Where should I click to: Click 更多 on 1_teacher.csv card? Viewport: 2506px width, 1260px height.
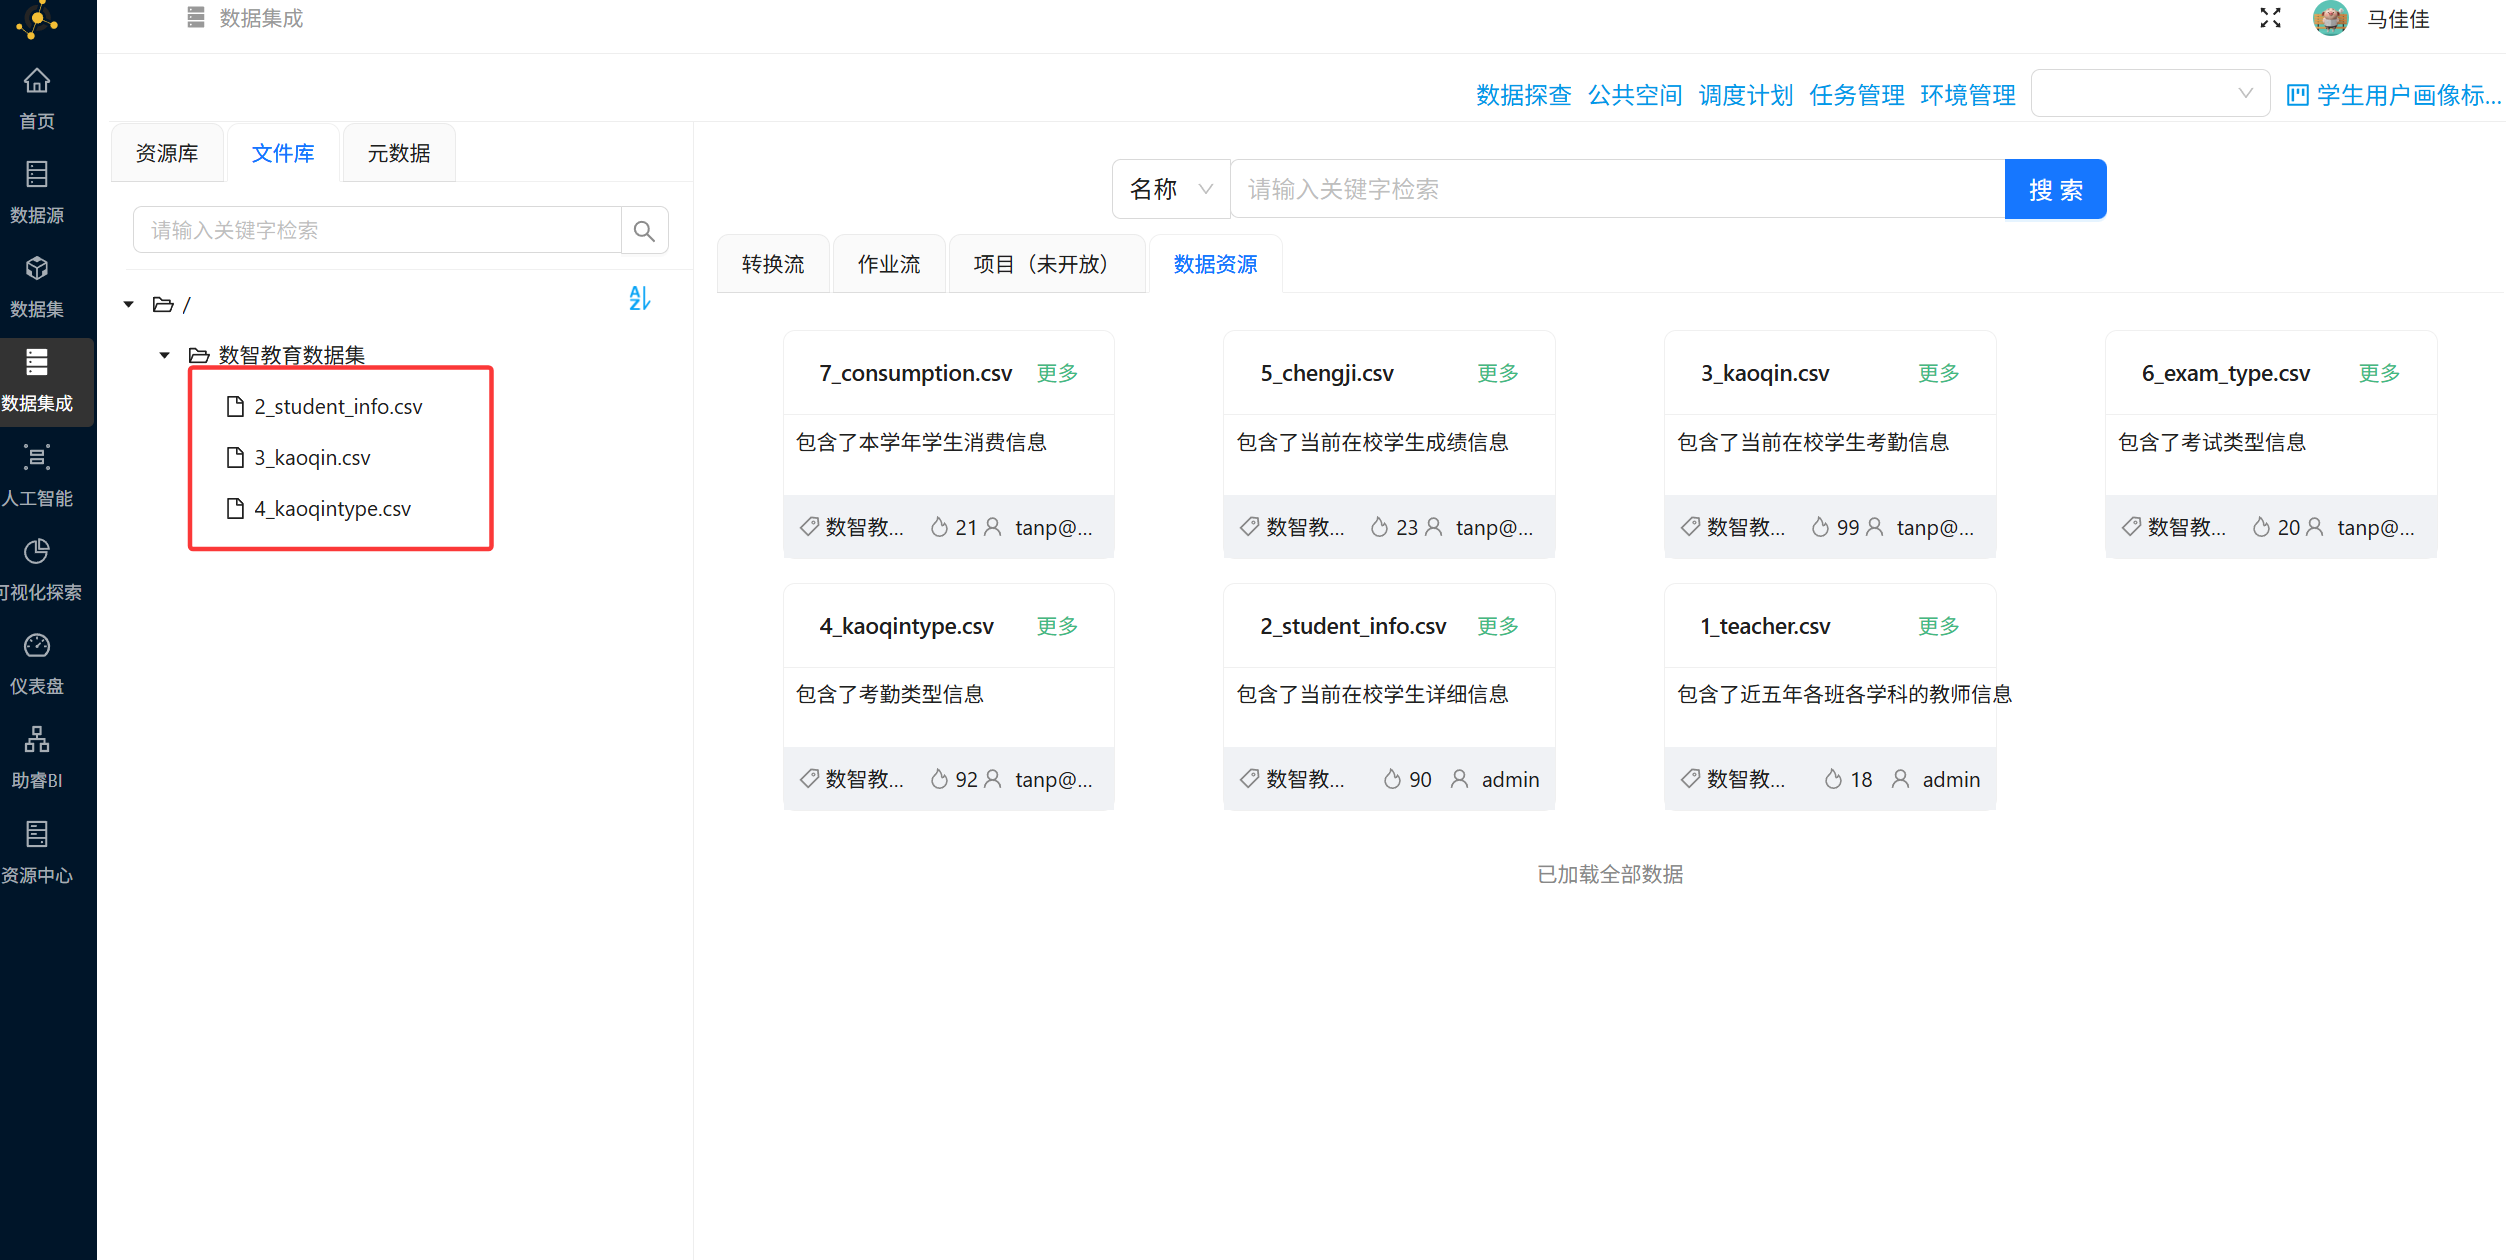[x=1938, y=626]
